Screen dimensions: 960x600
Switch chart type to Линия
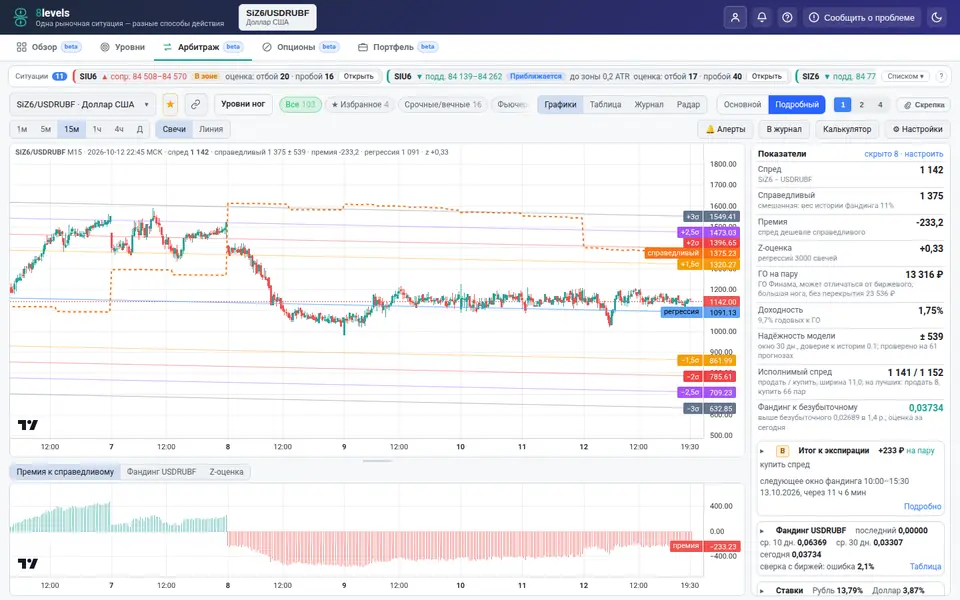click(x=211, y=129)
